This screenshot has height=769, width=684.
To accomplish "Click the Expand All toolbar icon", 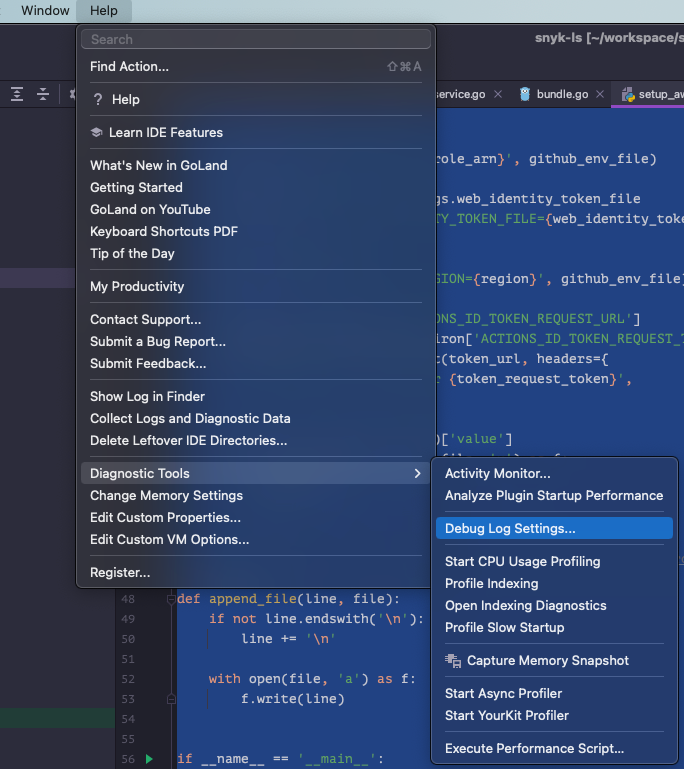I will 17,94.
